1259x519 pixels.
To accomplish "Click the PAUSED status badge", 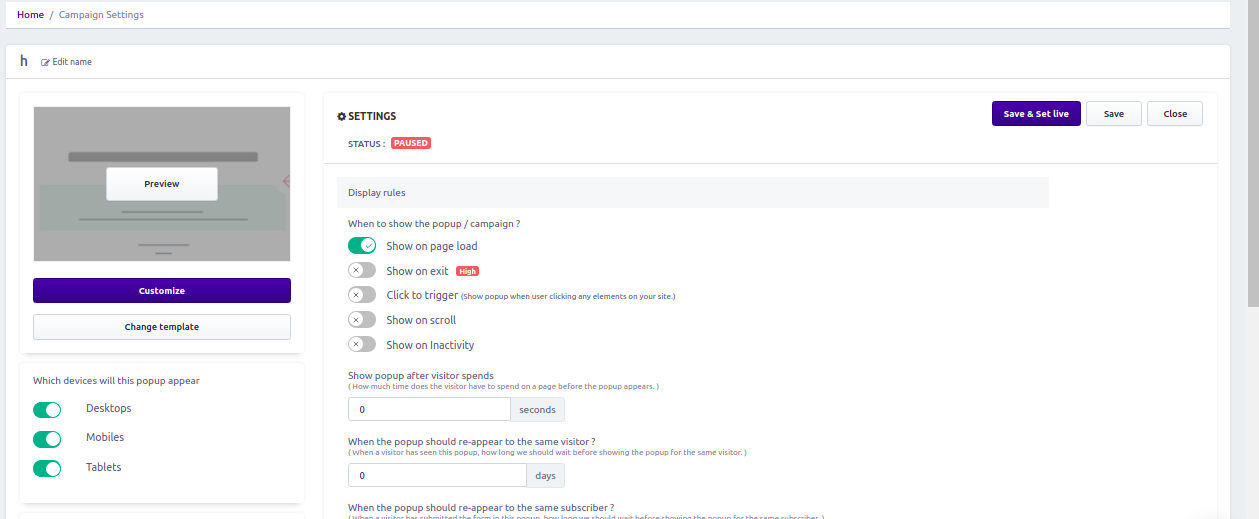I will 411,143.
